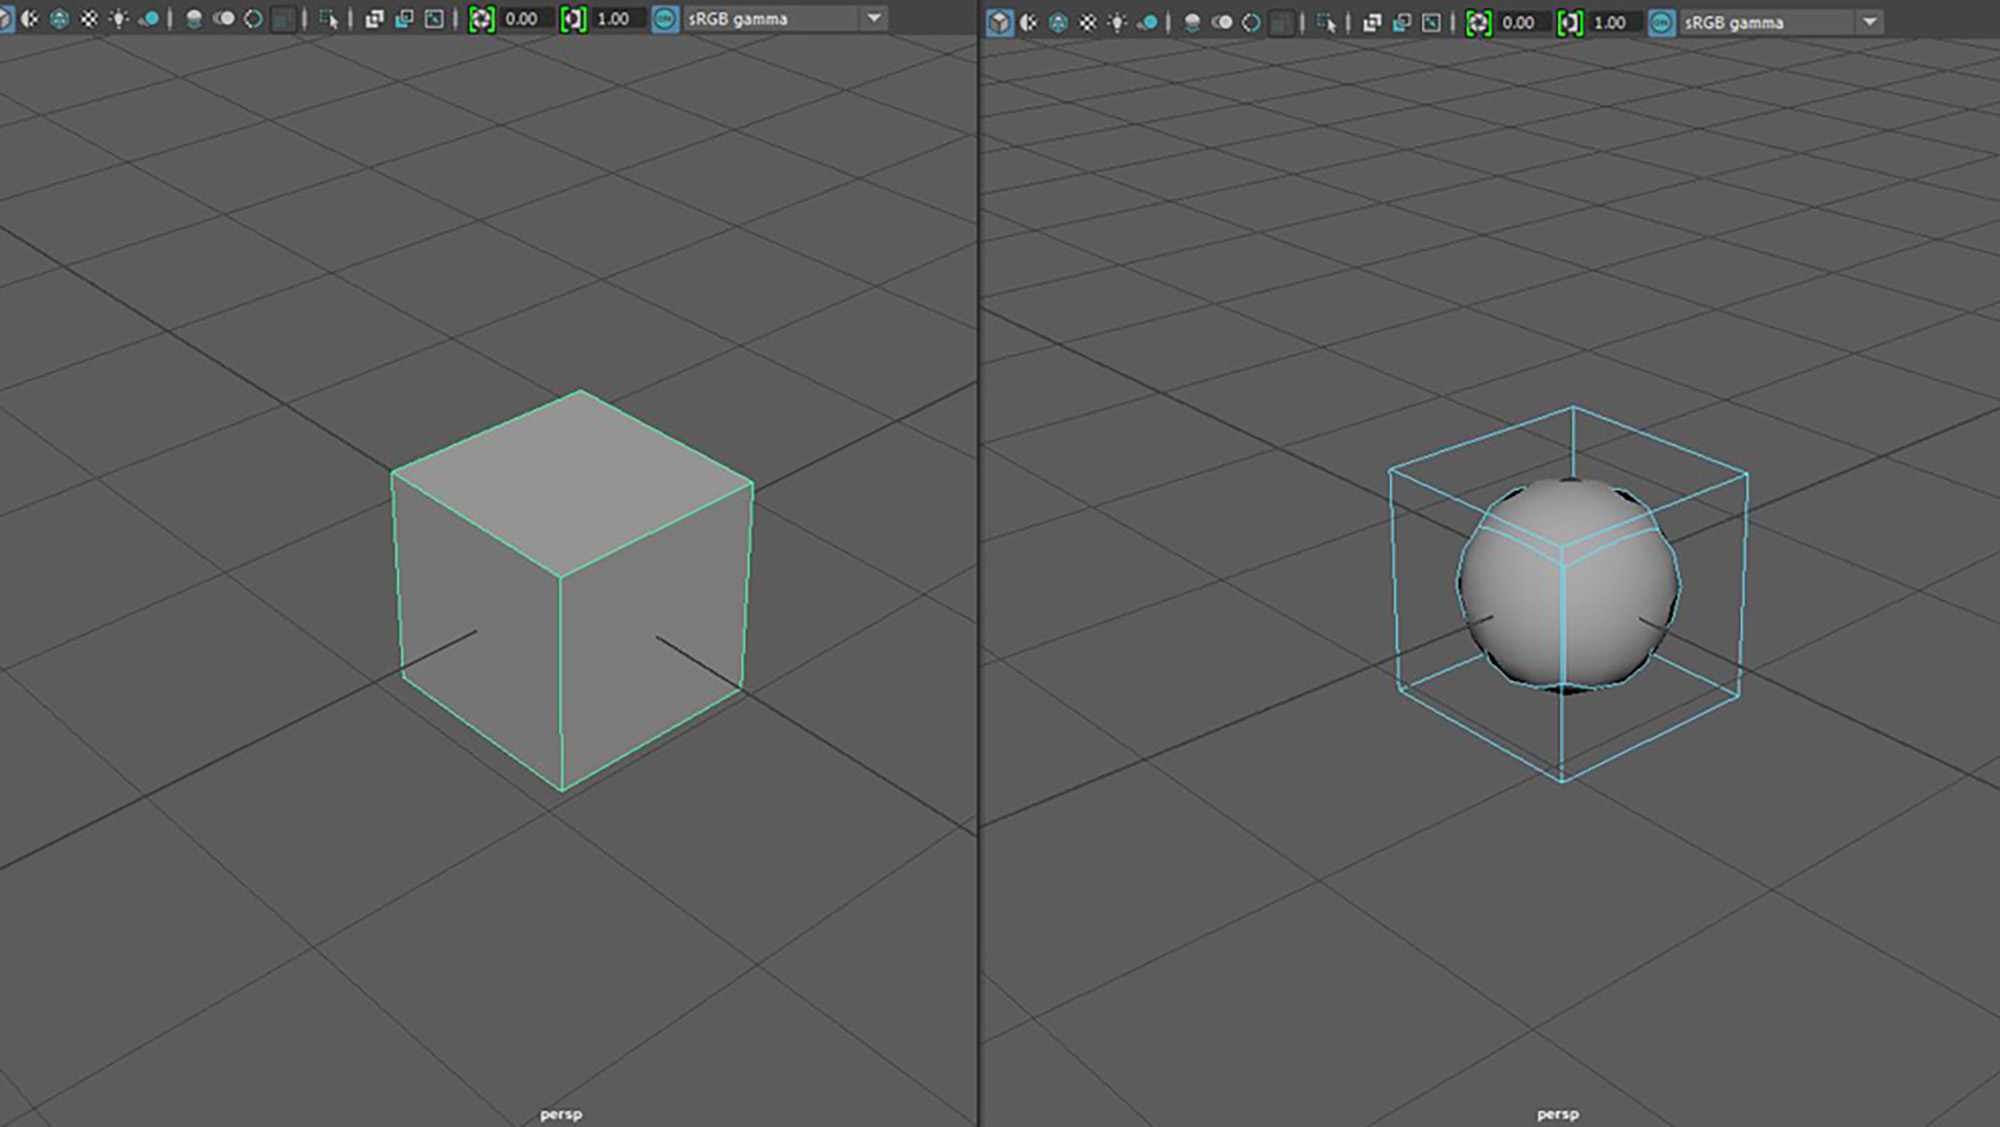Enable Wireframe on Shaded in right viewport
Viewport: 2000px width, 1127px height.
coord(1058,22)
